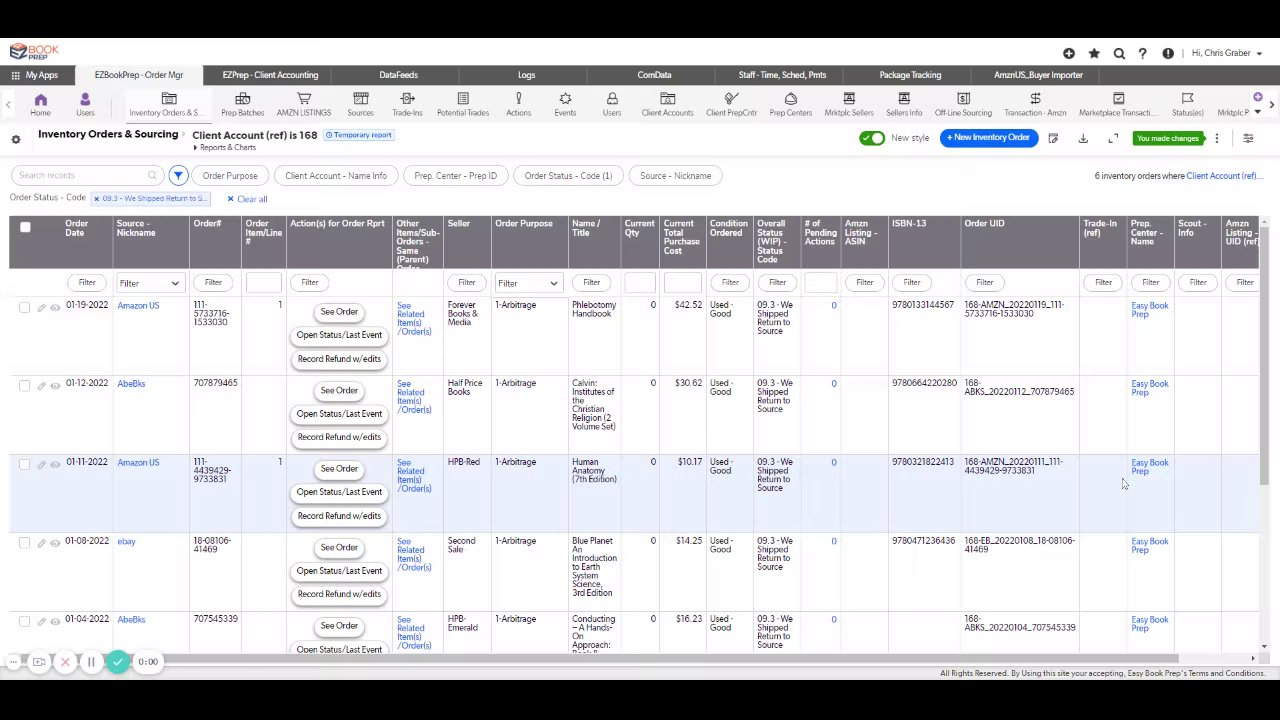Open the Sellers Info icon
The image size is (1280, 720).
[x=904, y=99]
